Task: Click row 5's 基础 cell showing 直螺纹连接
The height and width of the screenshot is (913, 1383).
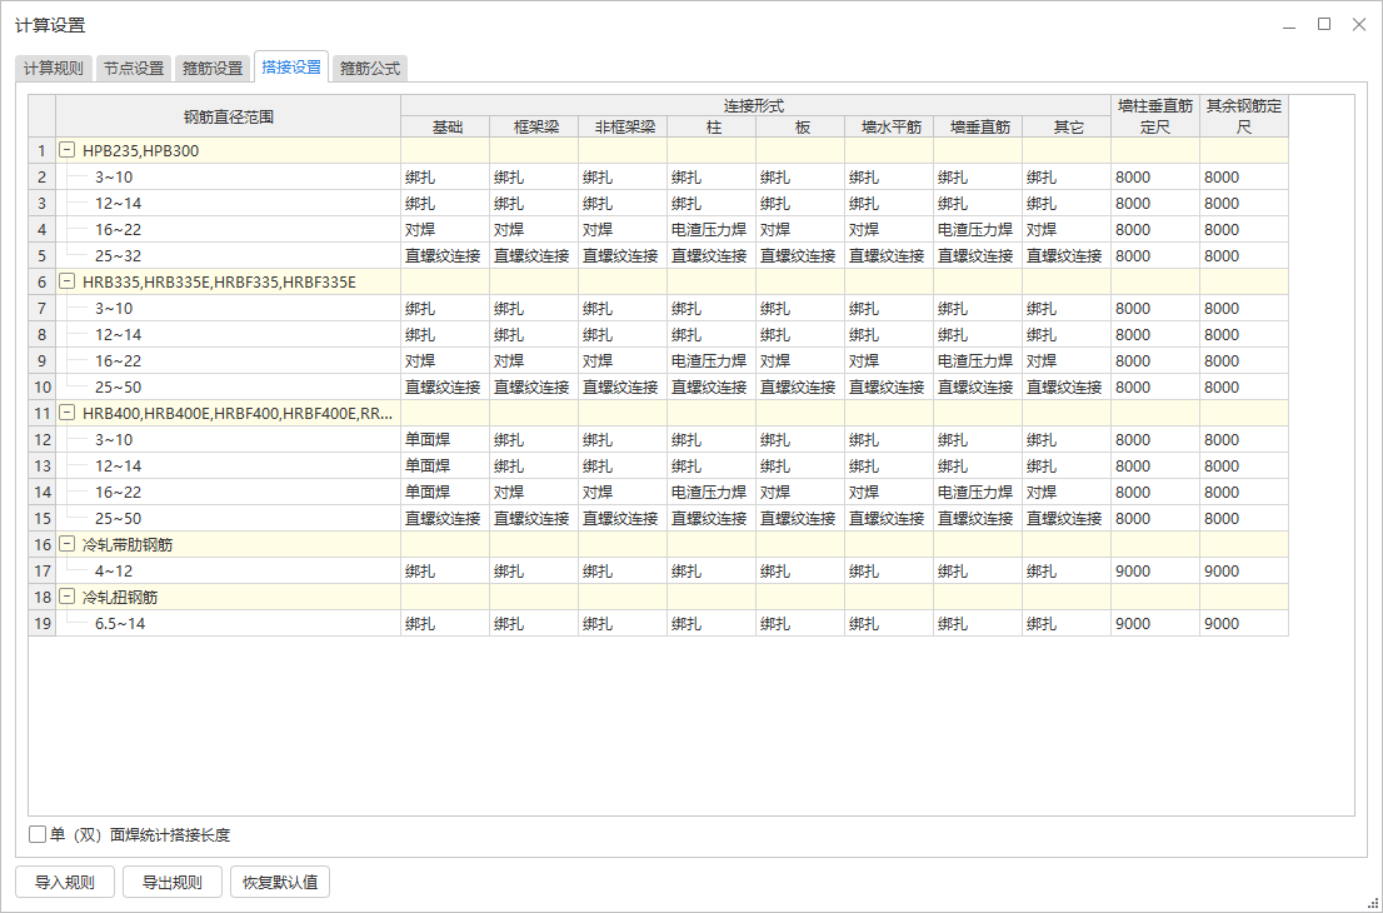Action: [x=445, y=256]
